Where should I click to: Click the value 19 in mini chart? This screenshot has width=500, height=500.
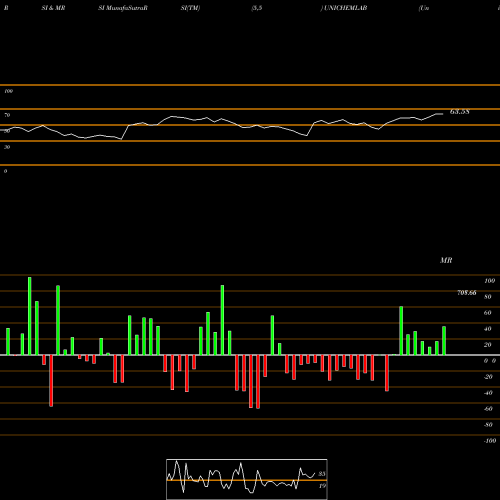[322, 486]
